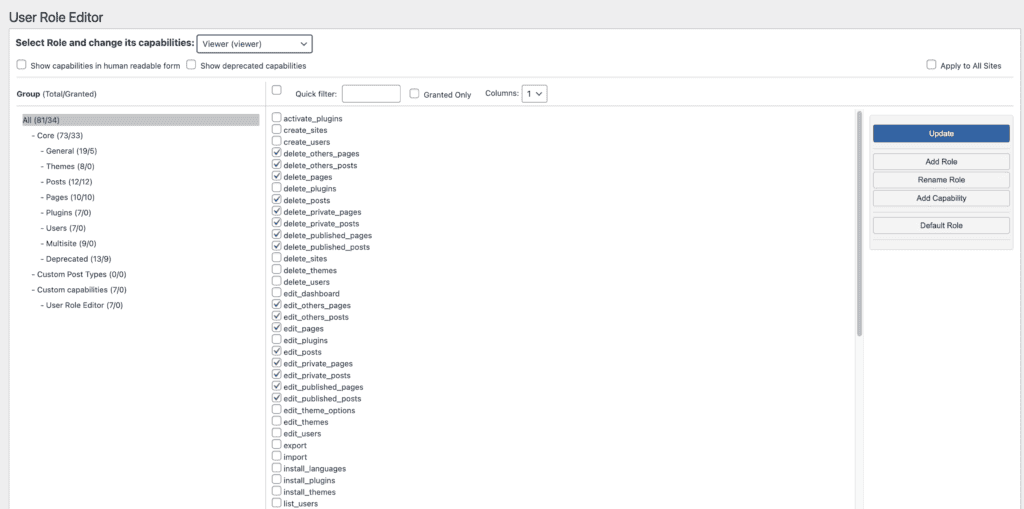
Task: Select the Multisite (9/0) group
Action: (71, 244)
